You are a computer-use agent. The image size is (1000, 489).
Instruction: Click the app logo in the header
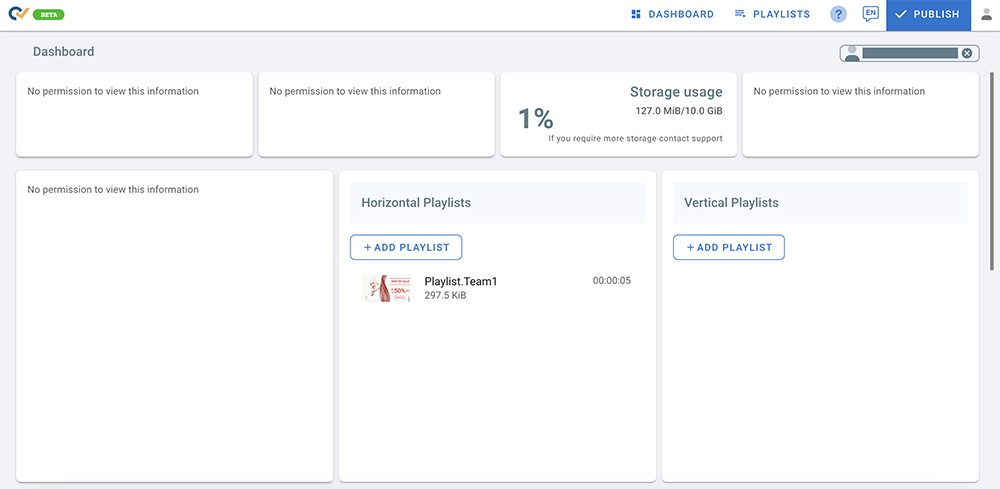(x=18, y=14)
